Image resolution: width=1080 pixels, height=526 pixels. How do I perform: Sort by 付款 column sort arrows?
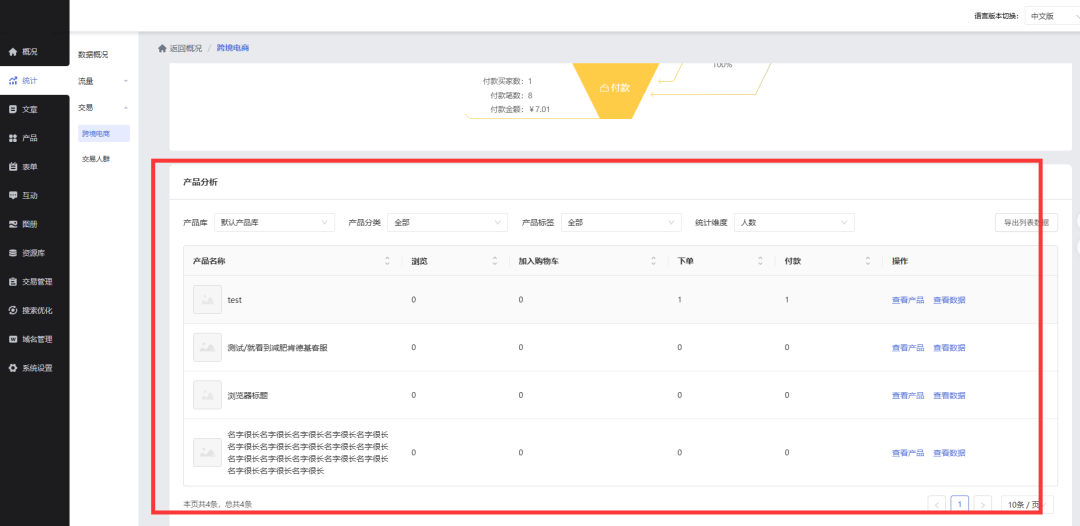click(867, 261)
